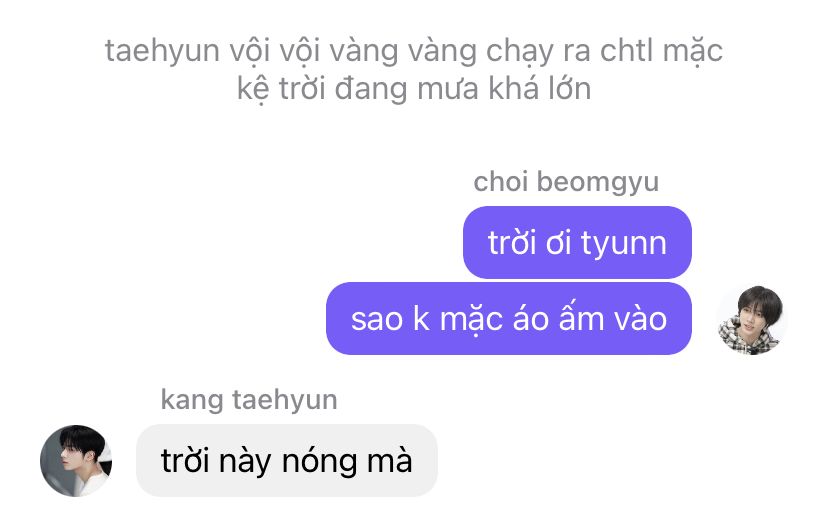Open kang taehyun's profile avatar
The height and width of the screenshot is (516, 828).
coord(76,461)
